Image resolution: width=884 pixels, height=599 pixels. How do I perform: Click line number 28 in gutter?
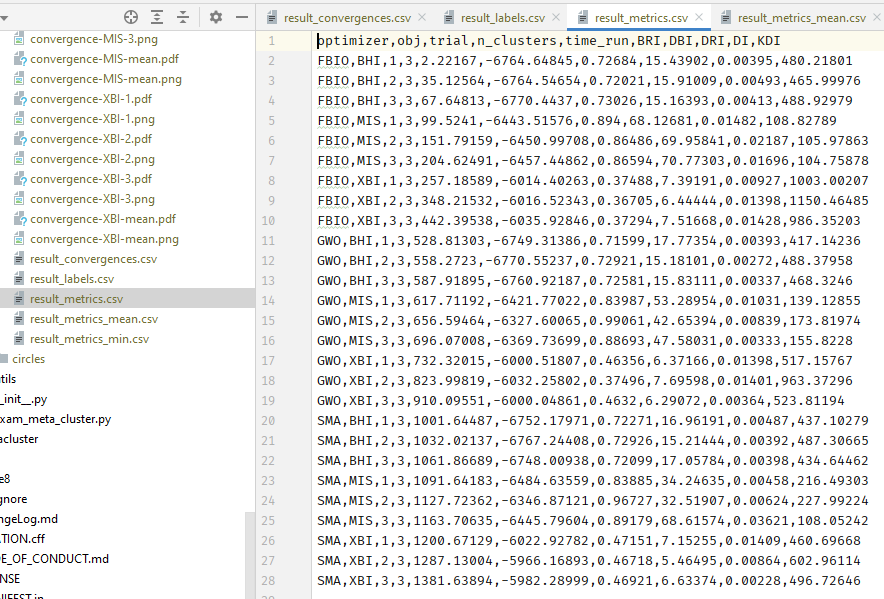[x=268, y=580]
